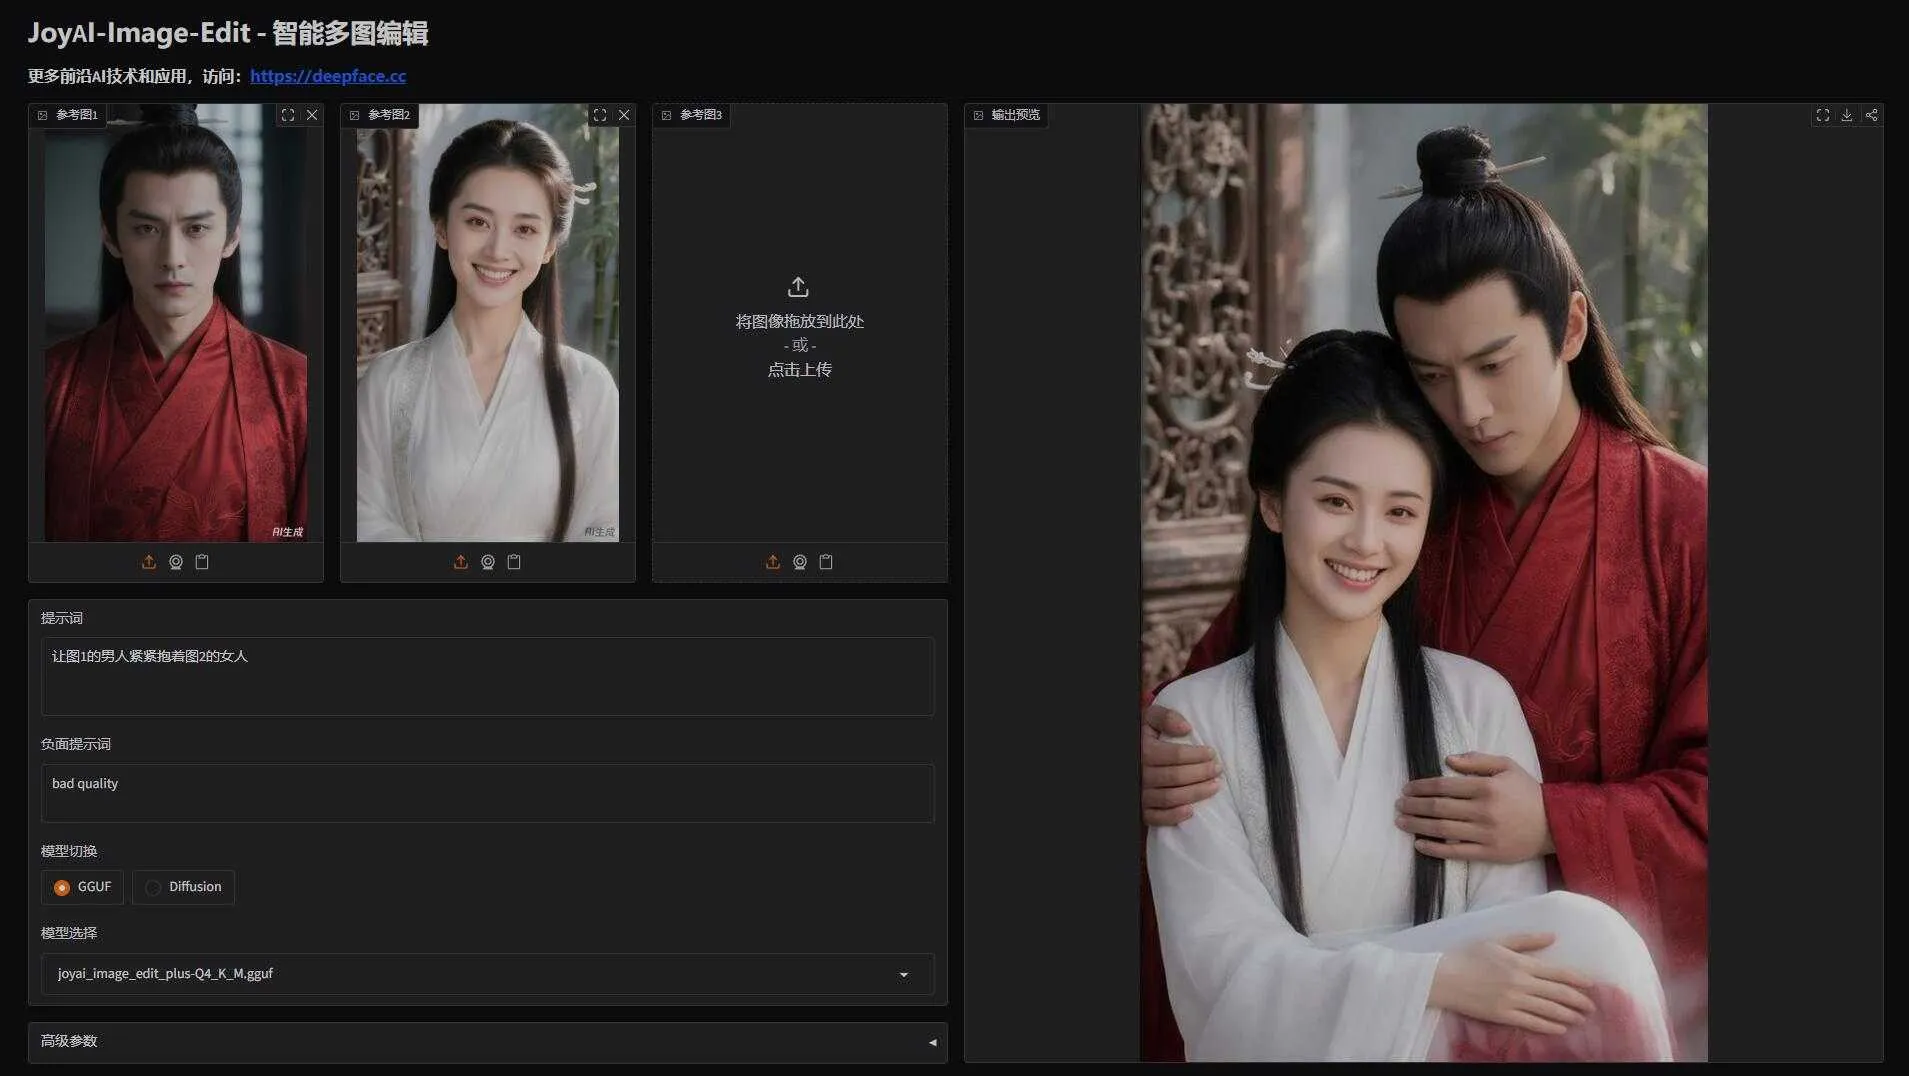Click webcam icon under 参考图3
The width and height of the screenshot is (1909, 1076).
pos(800,562)
